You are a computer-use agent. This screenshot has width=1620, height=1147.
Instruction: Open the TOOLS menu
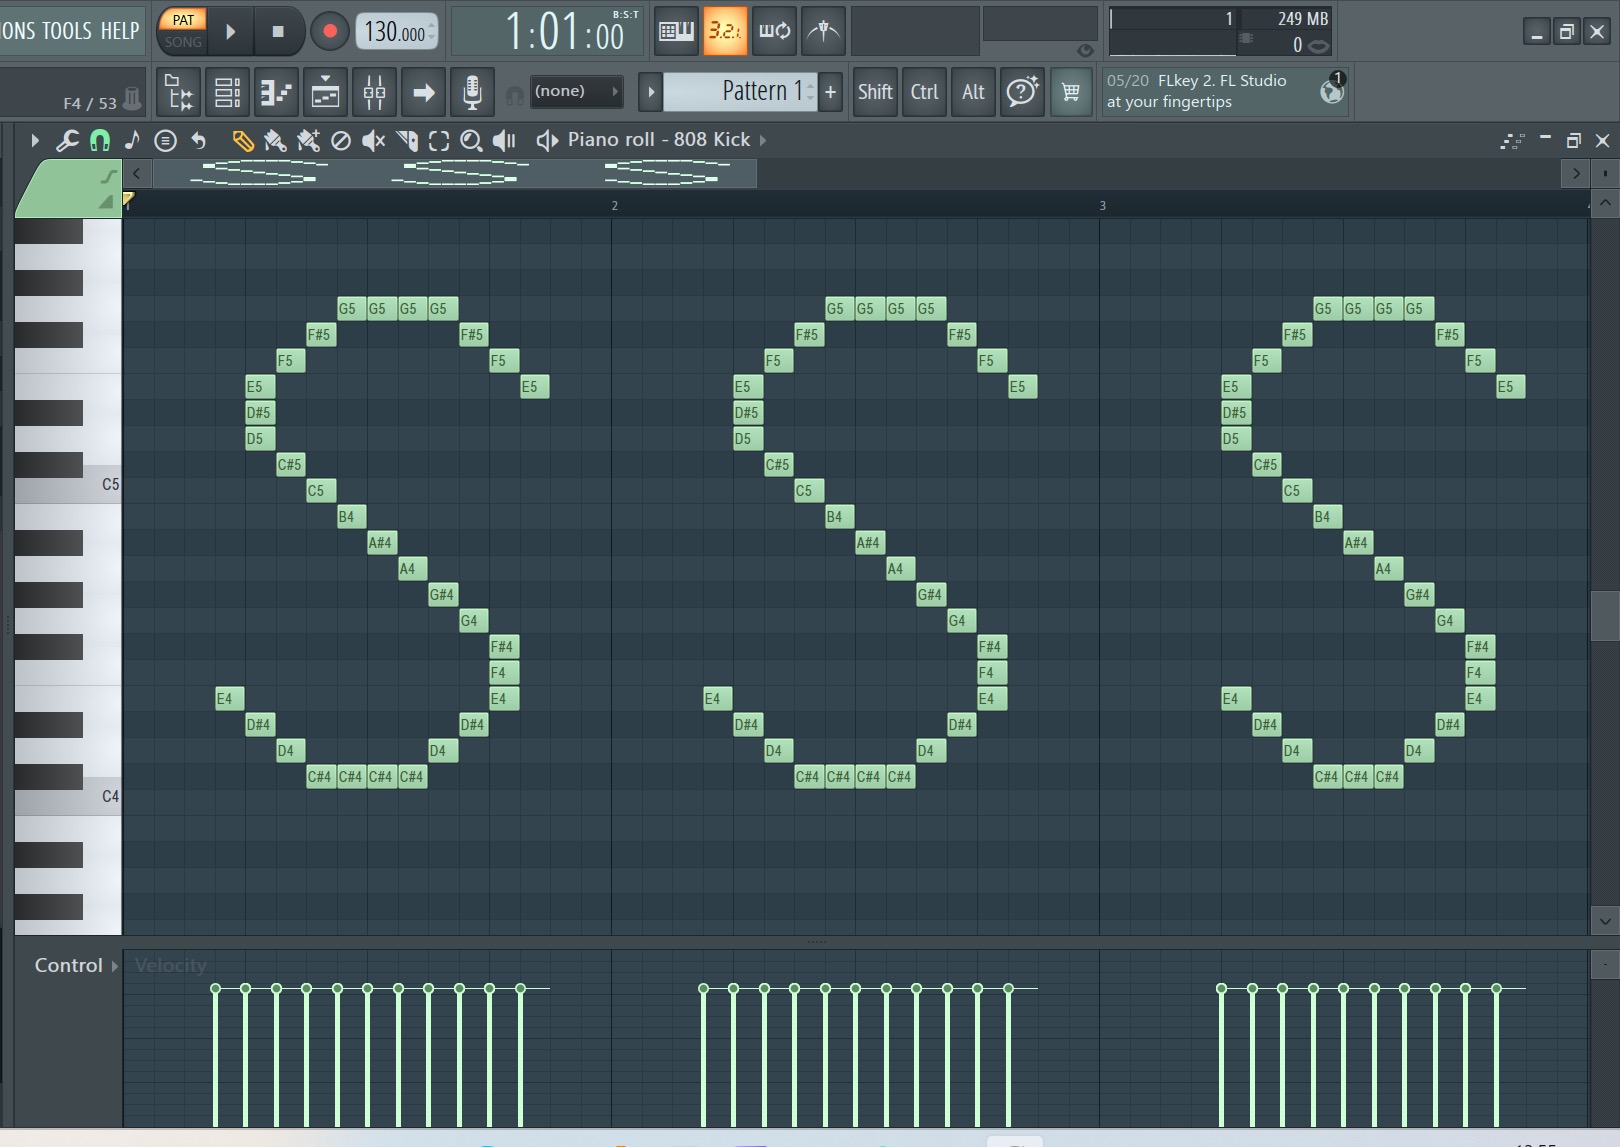click(67, 31)
